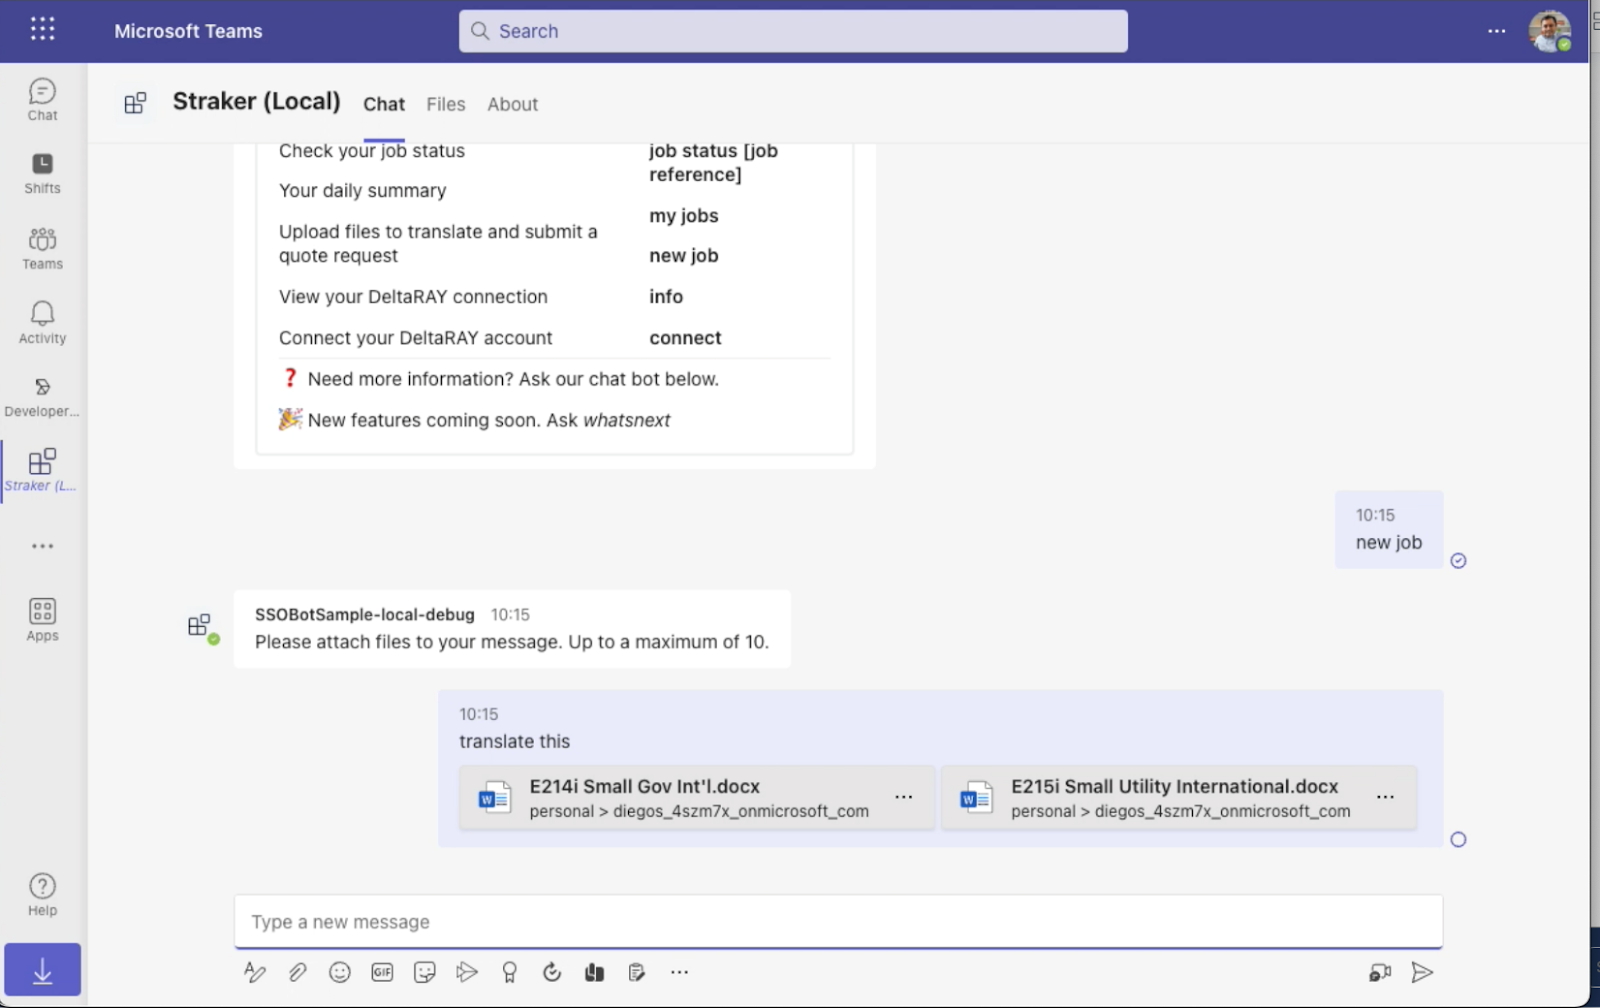This screenshot has width=1600, height=1008.
Task: Click the Type a new message field
Action: 838,921
